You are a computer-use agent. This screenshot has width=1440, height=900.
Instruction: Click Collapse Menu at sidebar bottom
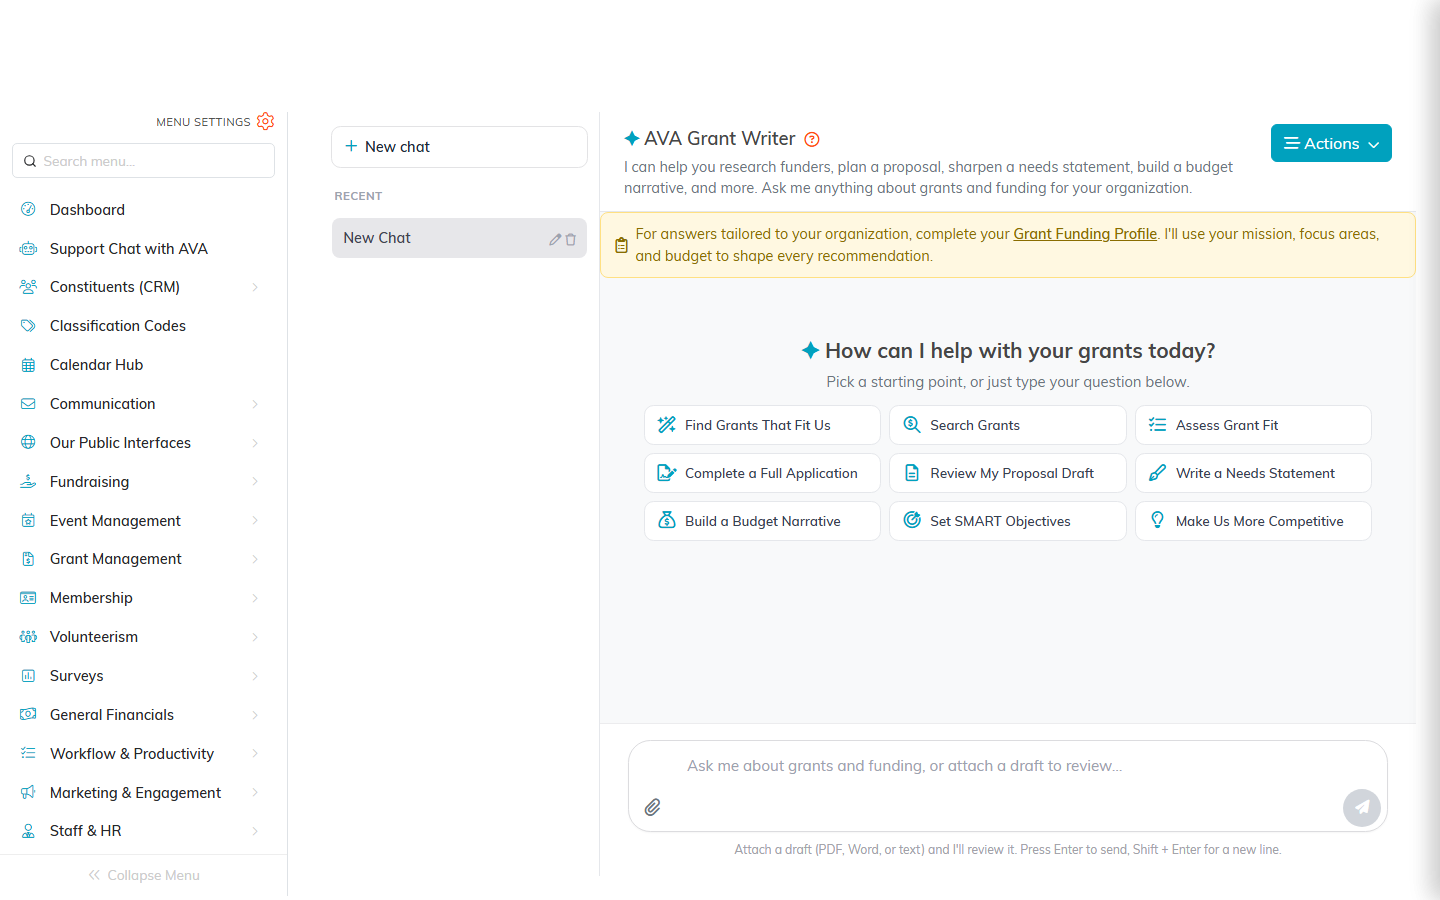143,875
